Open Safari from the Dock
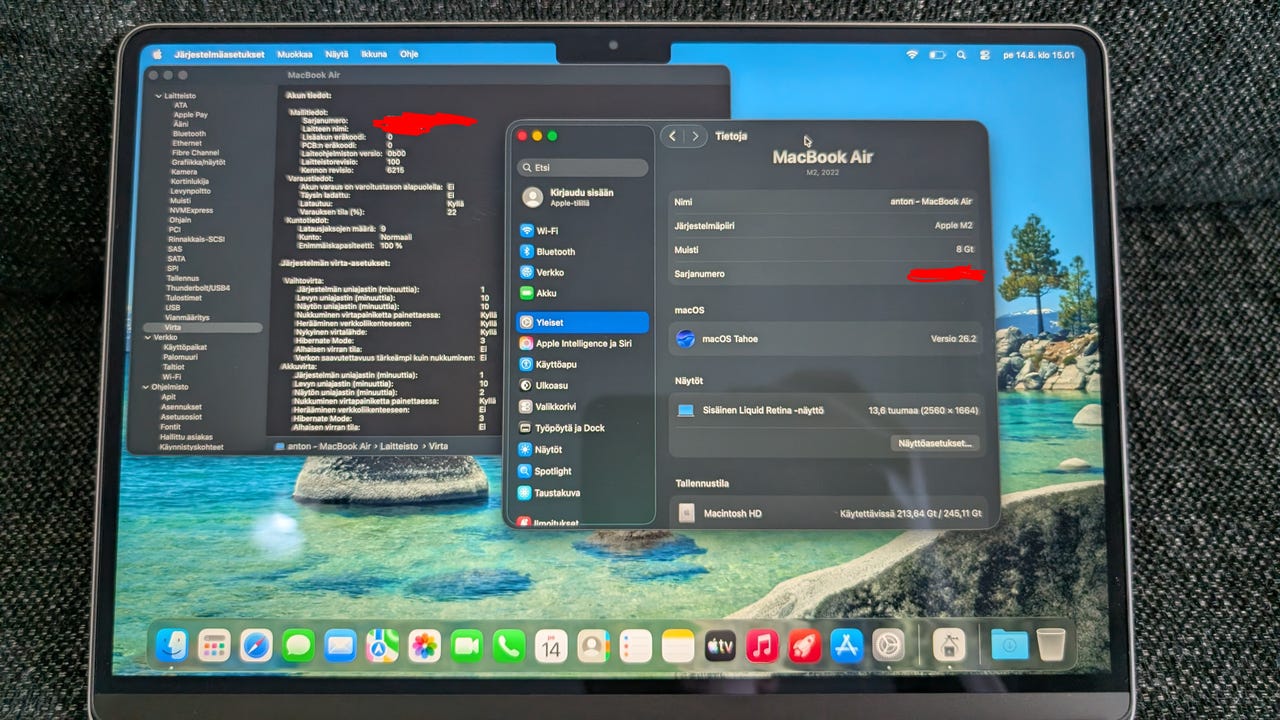 pyautogui.click(x=256, y=646)
